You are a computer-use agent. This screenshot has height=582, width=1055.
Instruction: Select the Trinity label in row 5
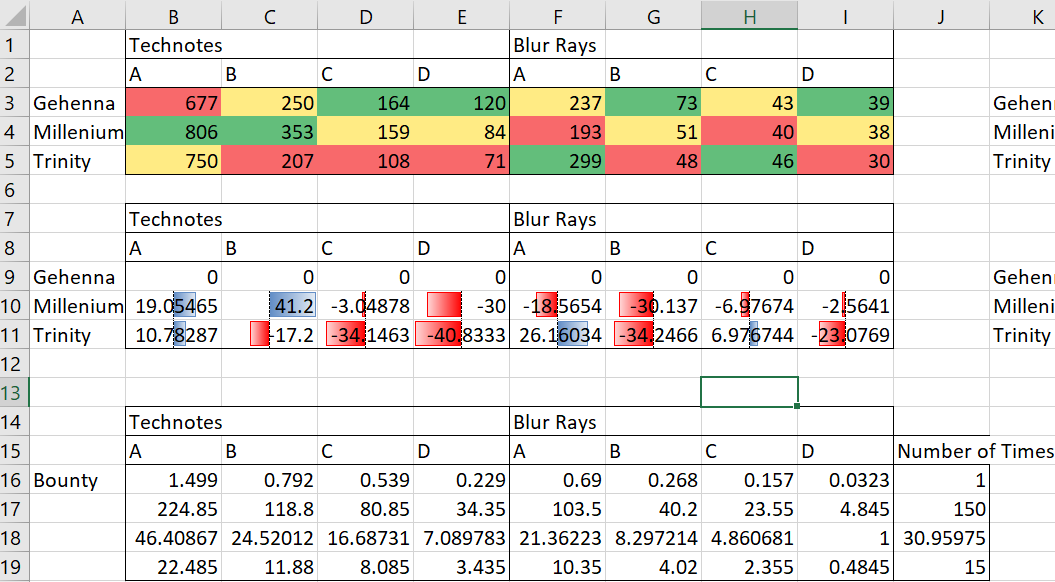point(77,160)
